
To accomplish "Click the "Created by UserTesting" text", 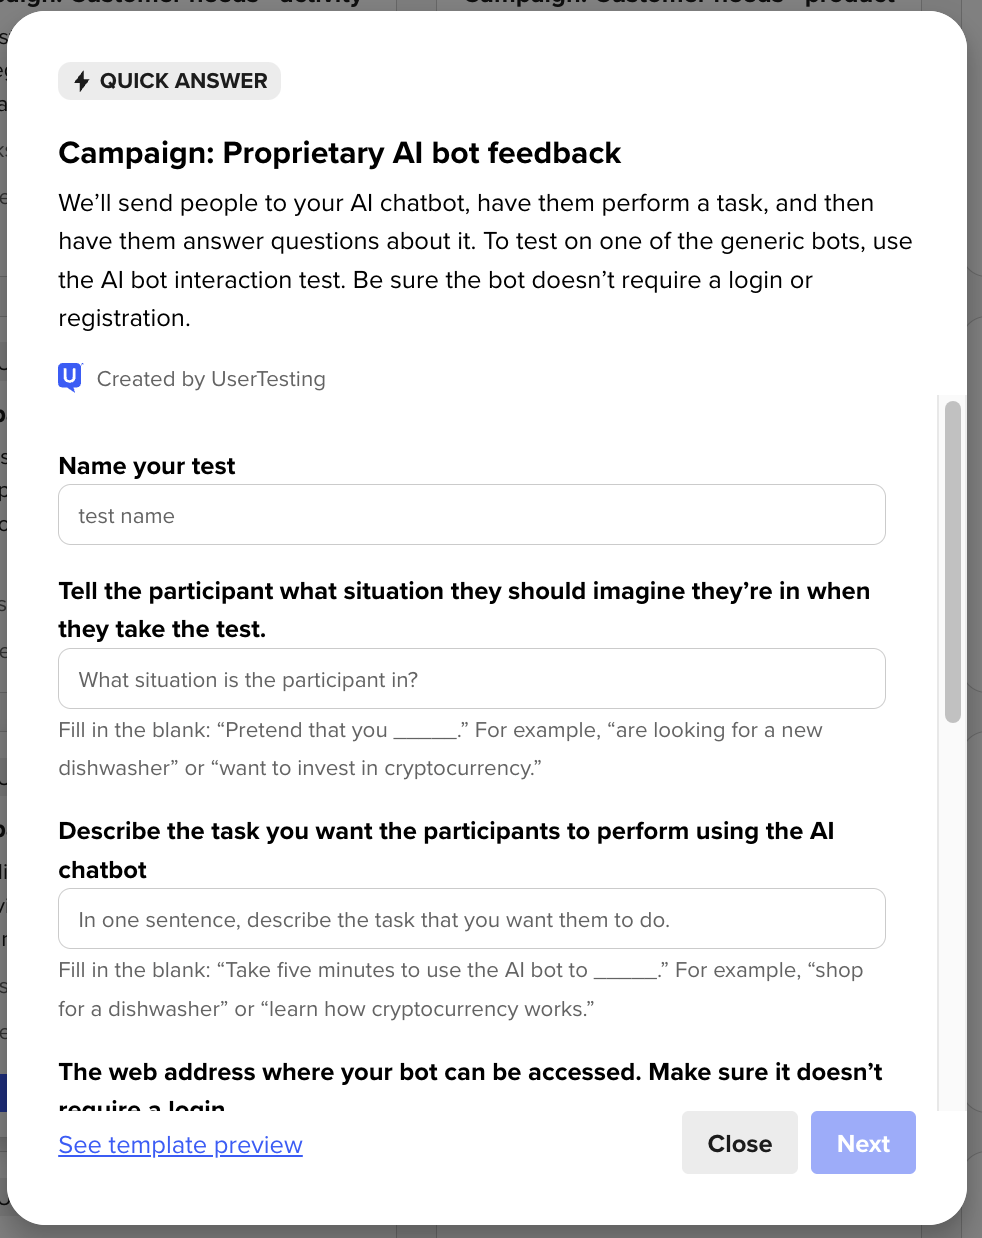I will (x=211, y=379).
